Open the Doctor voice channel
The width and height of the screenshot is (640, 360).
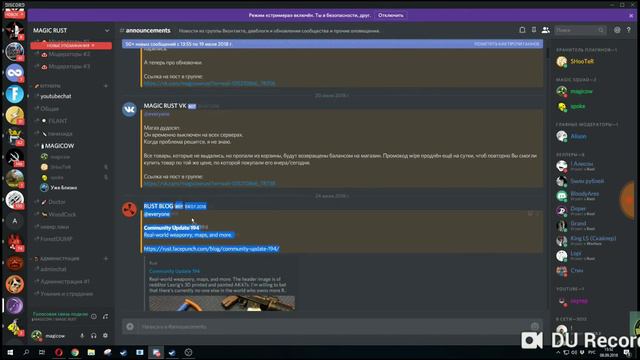(x=56, y=202)
